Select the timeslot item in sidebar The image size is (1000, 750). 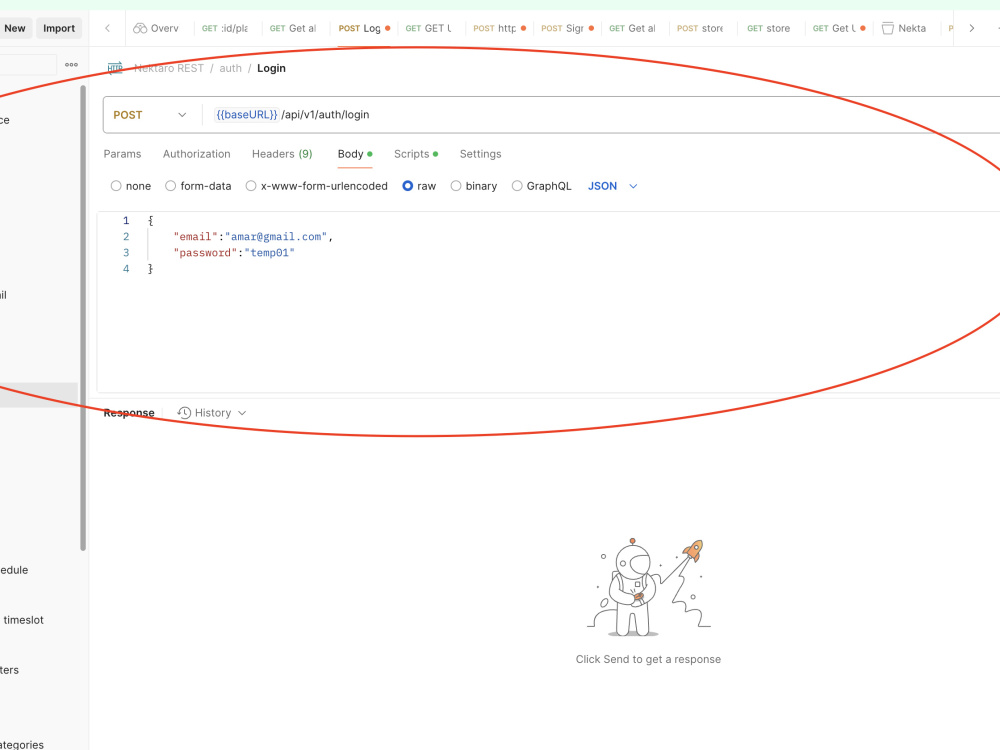point(23,620)
